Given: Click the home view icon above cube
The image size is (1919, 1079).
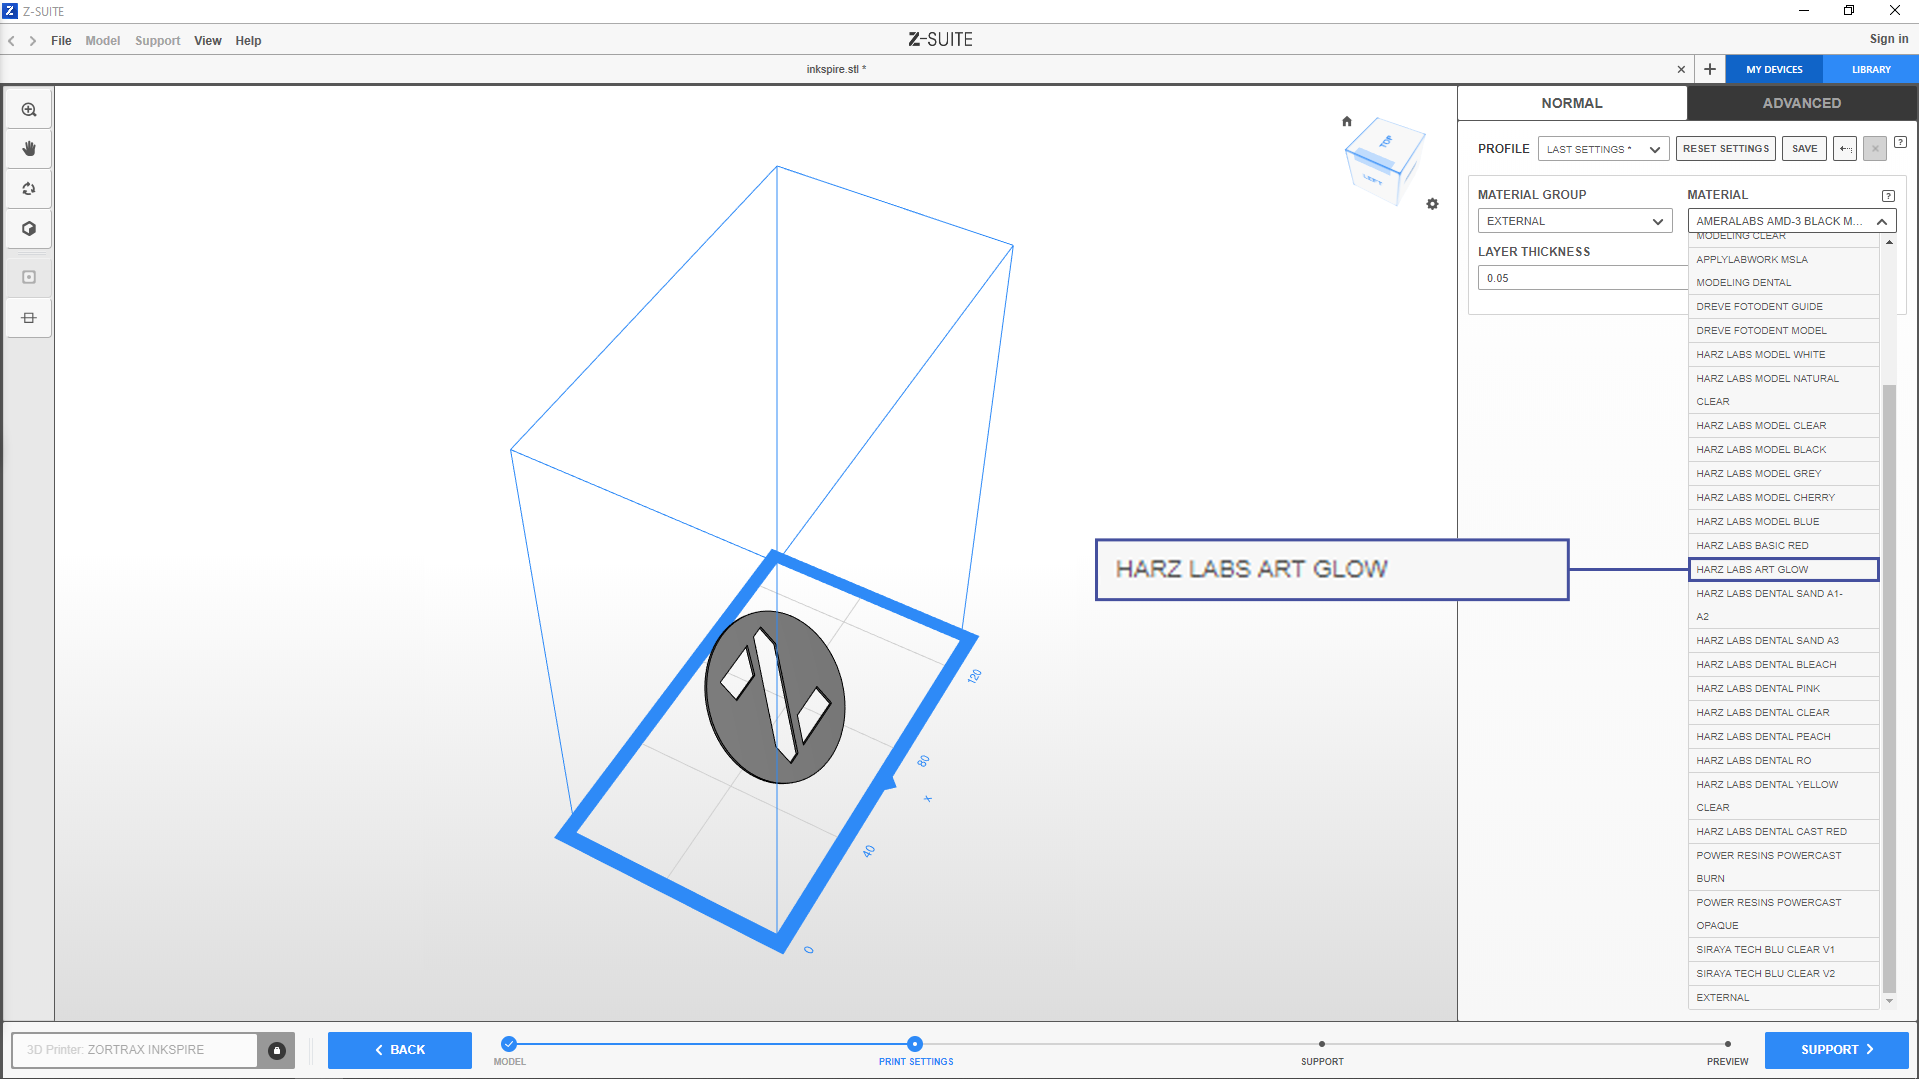Looking at the screenshot, I should (x=1346, y=122).
